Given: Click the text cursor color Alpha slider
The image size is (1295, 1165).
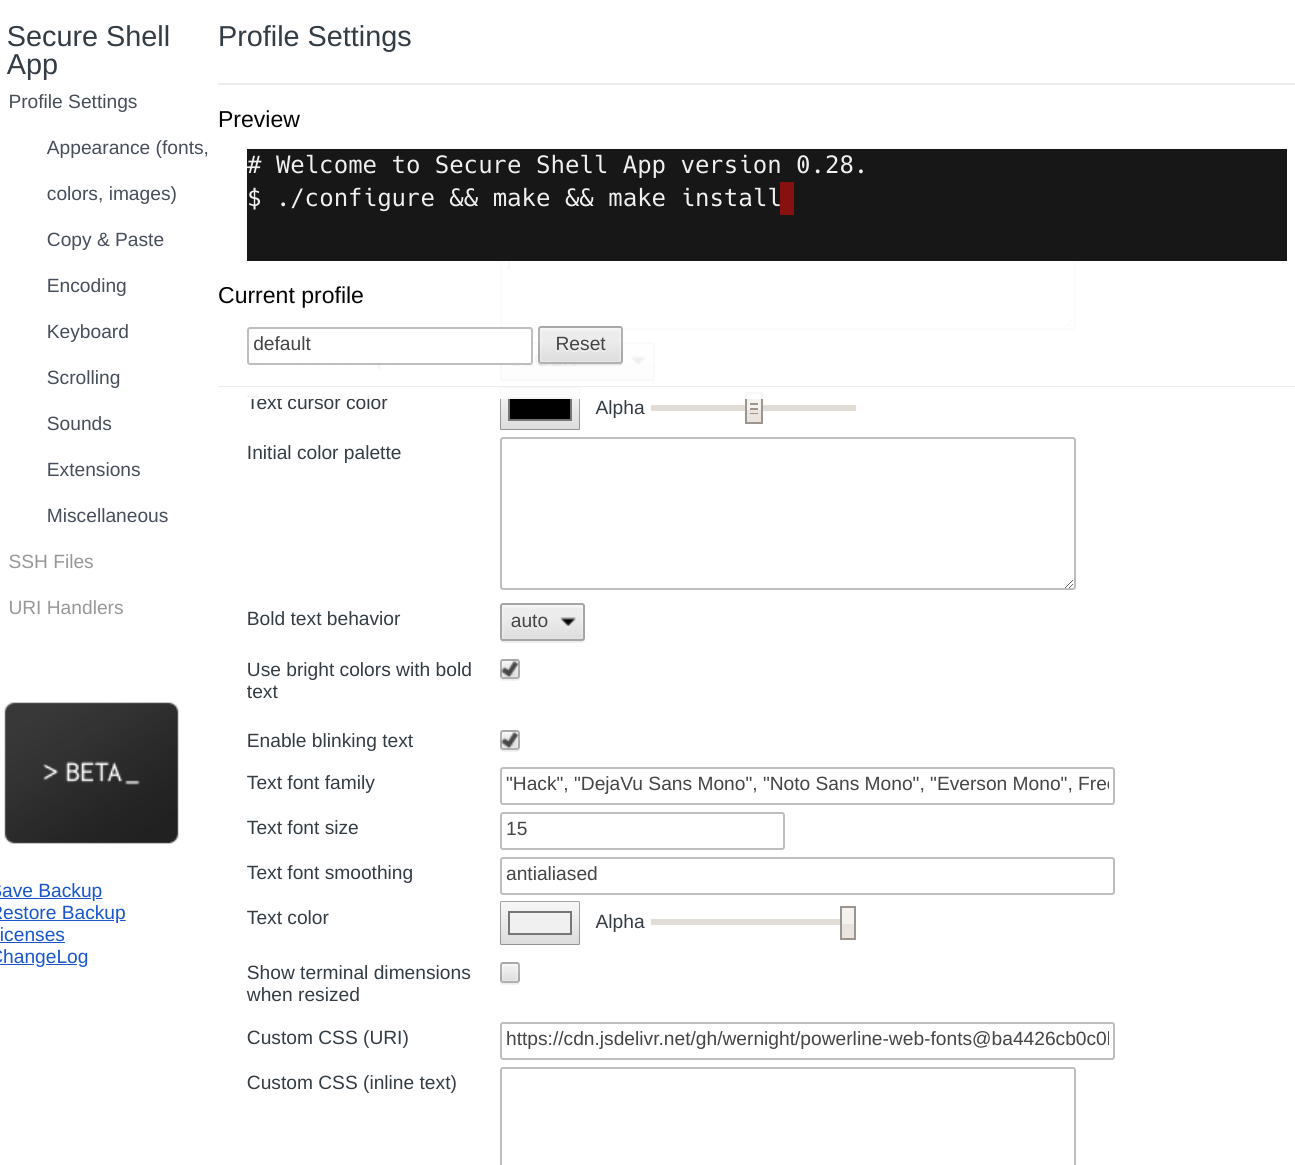Looking at the screenshot, I should point(753,408).
